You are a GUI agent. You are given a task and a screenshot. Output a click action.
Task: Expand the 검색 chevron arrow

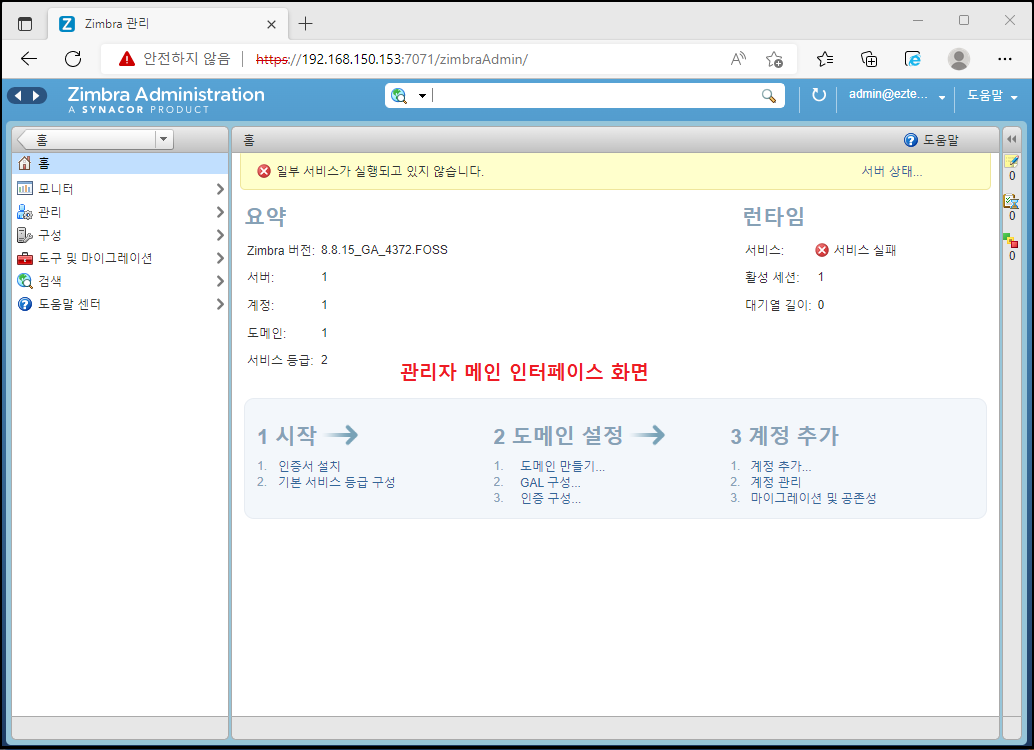tap(220, 282)
